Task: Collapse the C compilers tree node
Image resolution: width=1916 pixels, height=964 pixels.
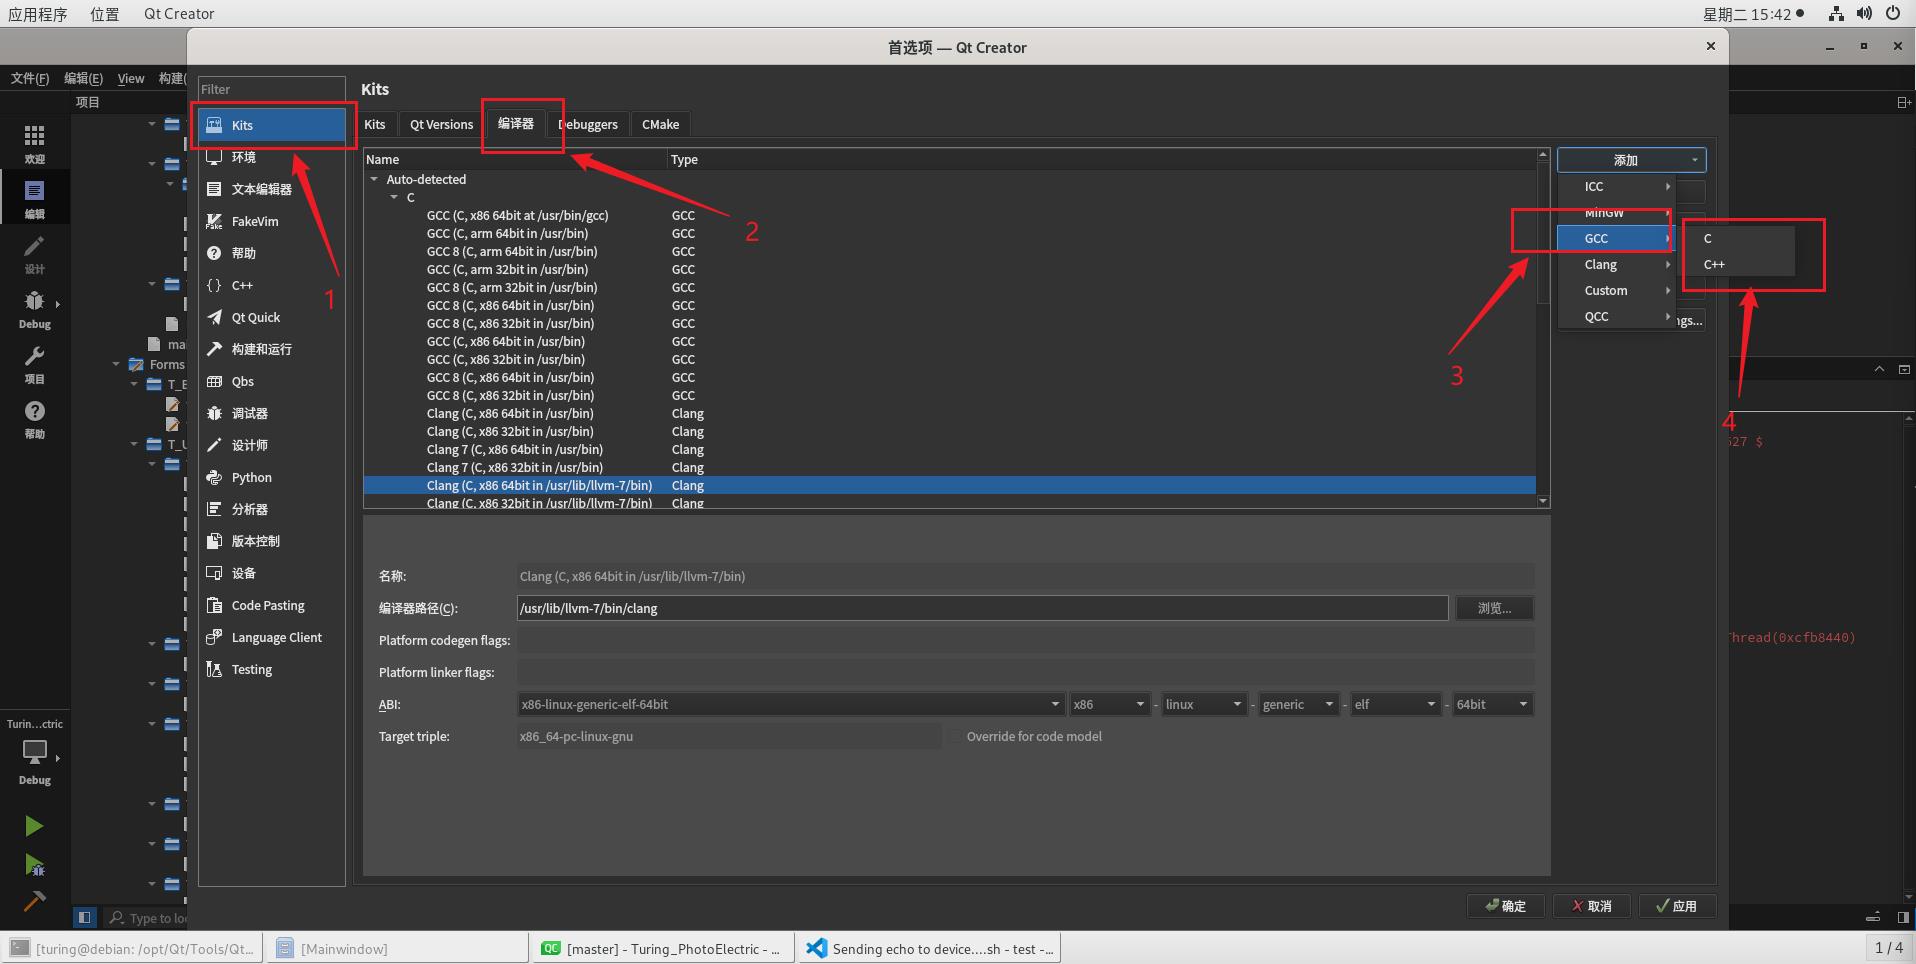Action: click(393, 198)
